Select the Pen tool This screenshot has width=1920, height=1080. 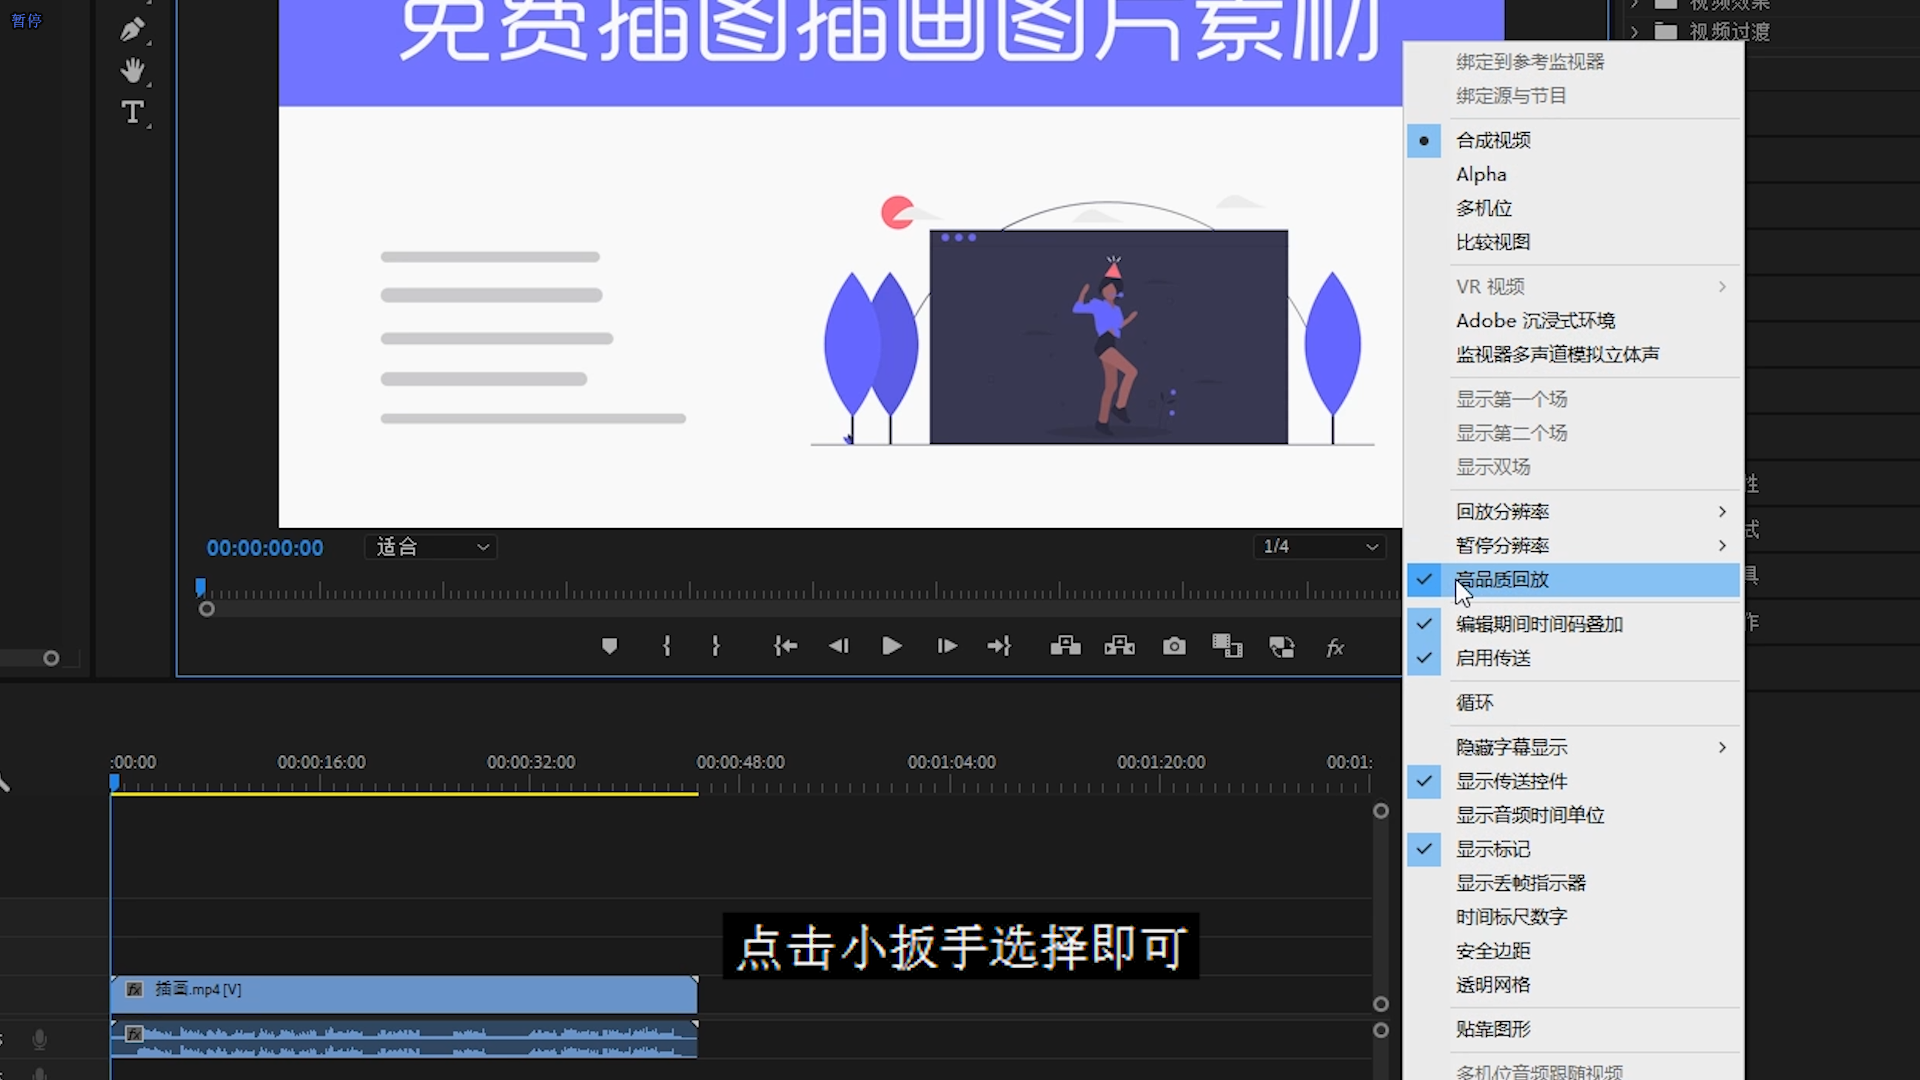pyautogui.click(x=132, y=30)
